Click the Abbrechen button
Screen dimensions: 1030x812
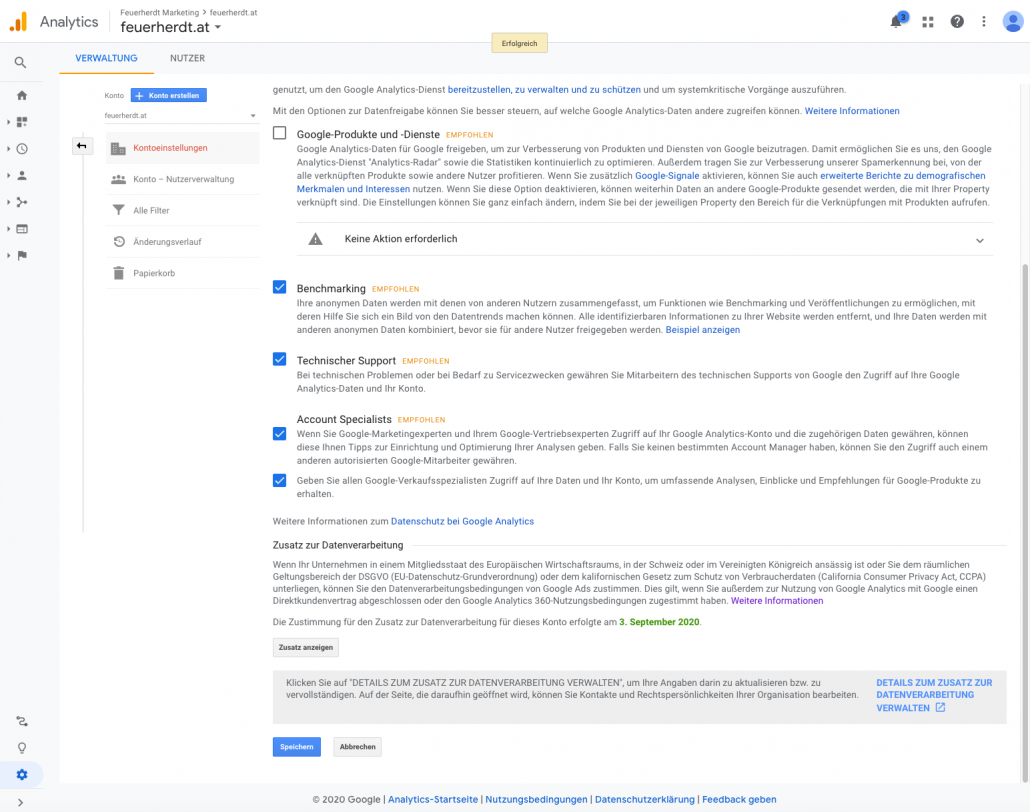(357, 747)
